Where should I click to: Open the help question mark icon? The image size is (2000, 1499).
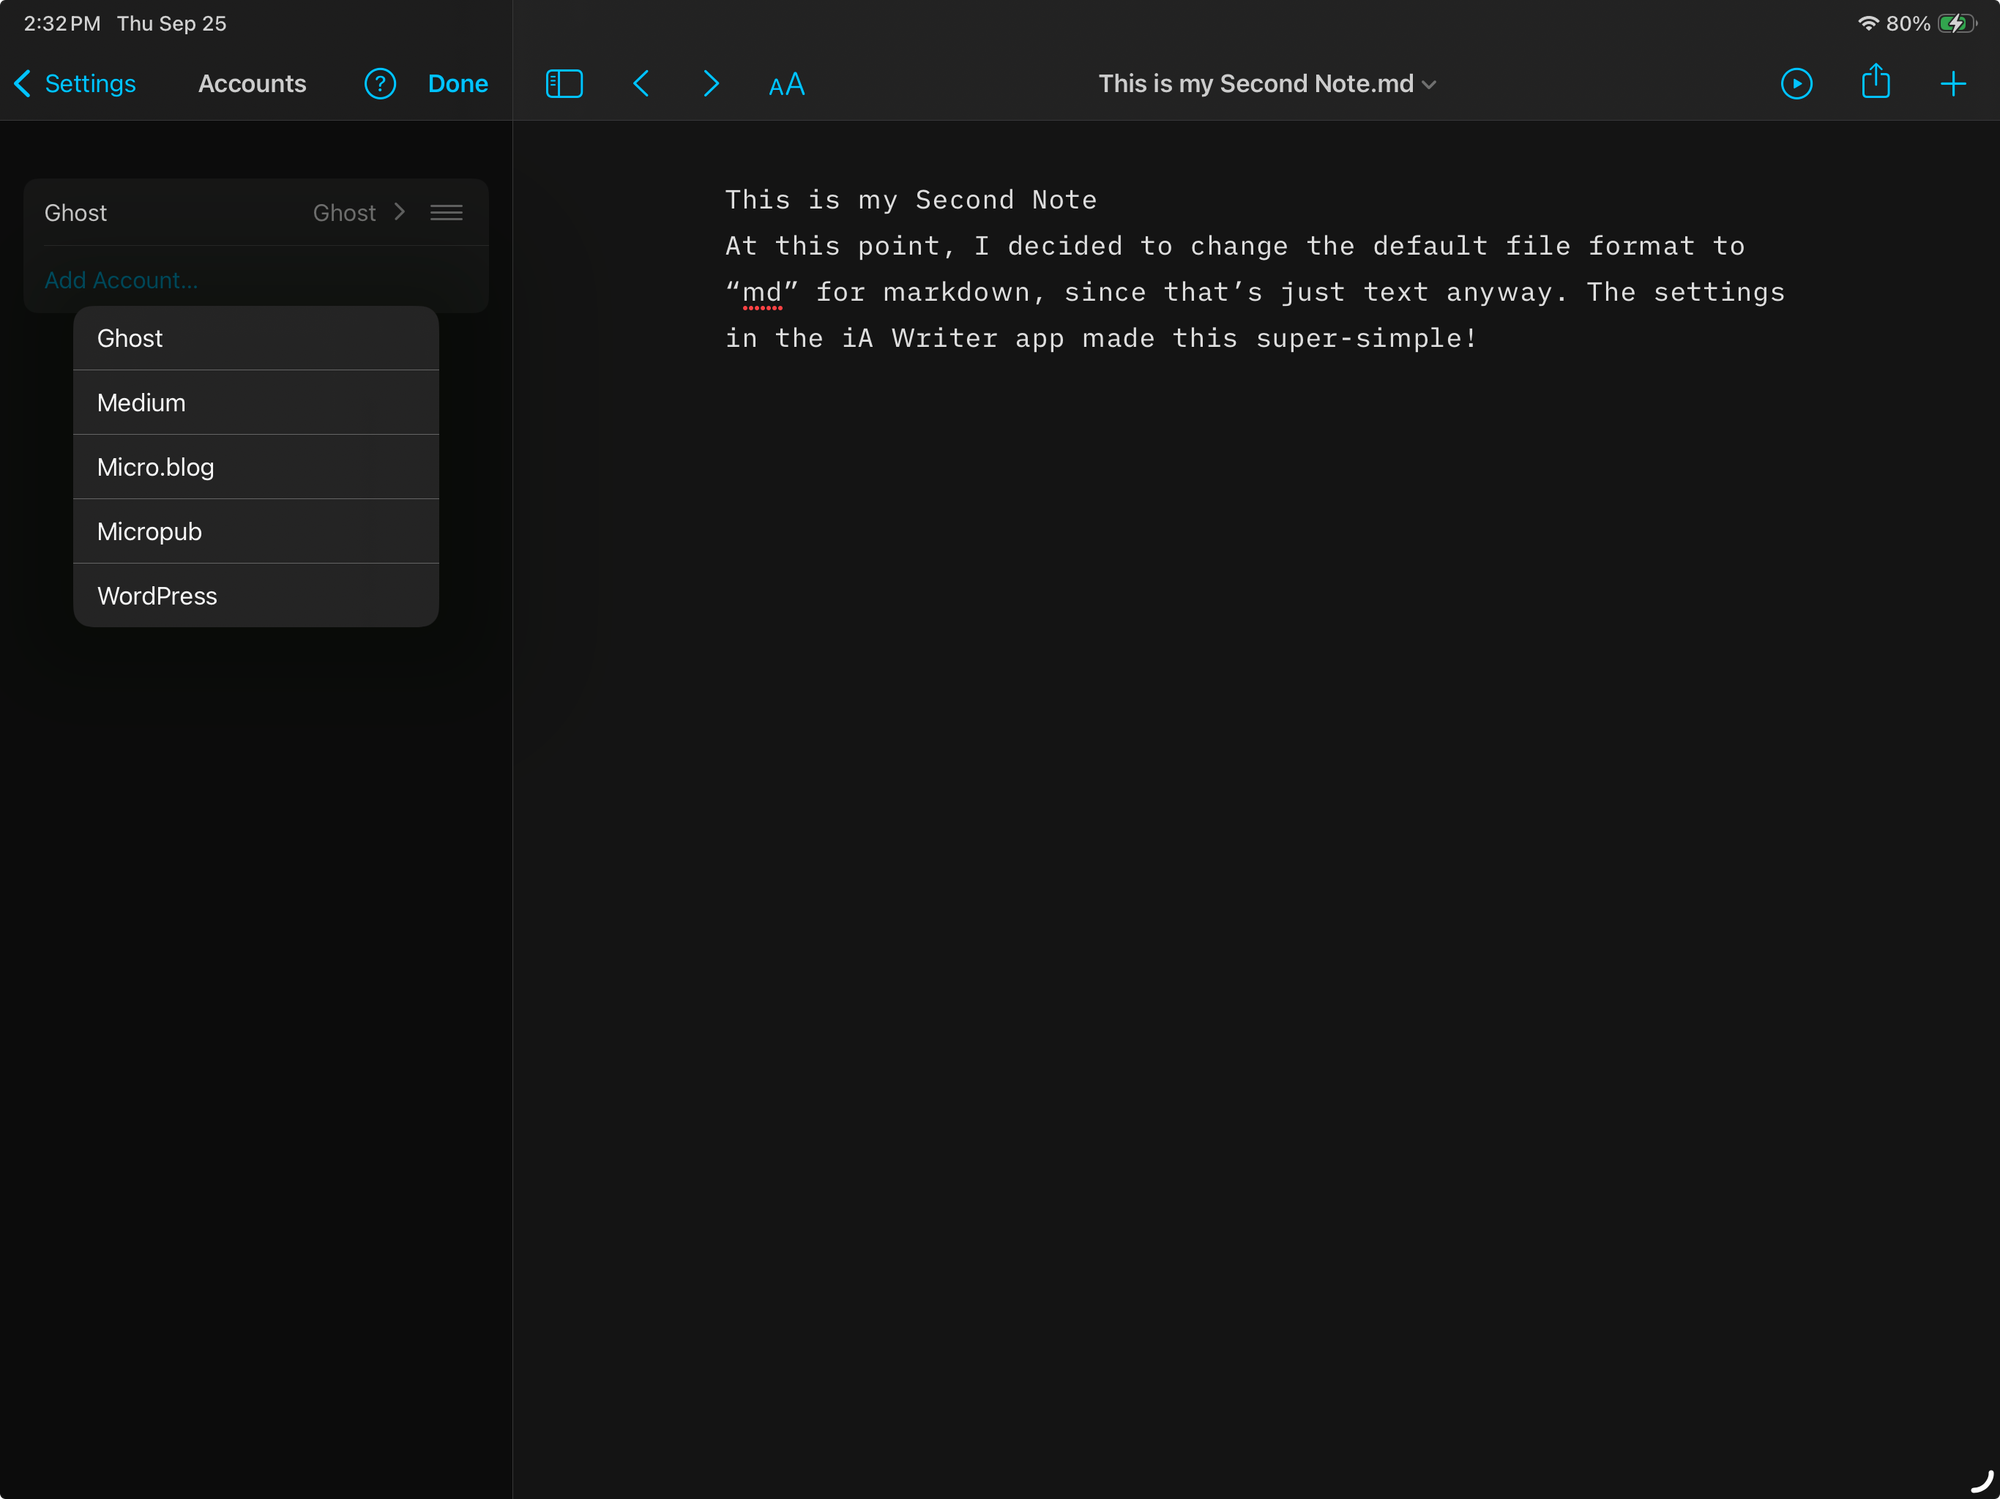point(380,84)
